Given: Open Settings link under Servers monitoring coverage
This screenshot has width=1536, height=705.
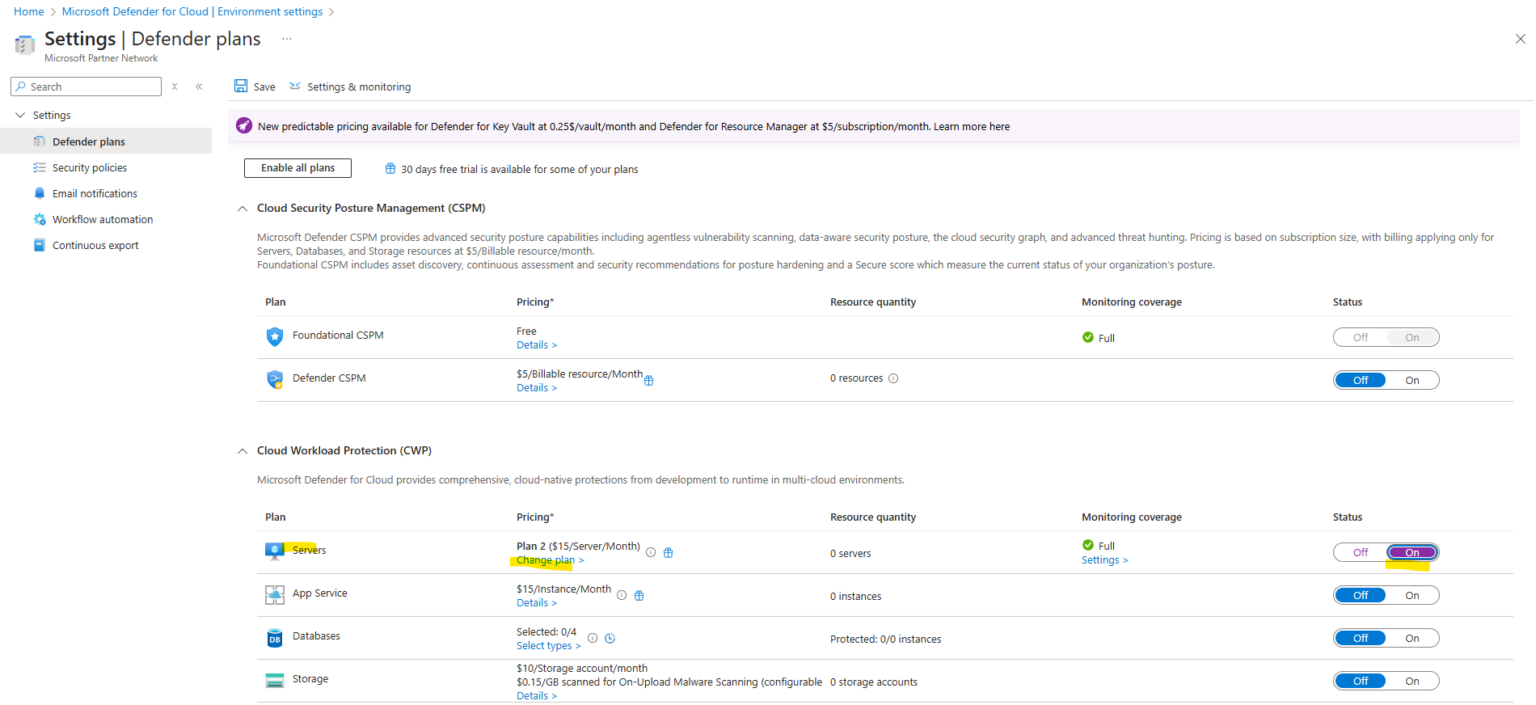Looking at the screenshot, I should click(1105, 560).
